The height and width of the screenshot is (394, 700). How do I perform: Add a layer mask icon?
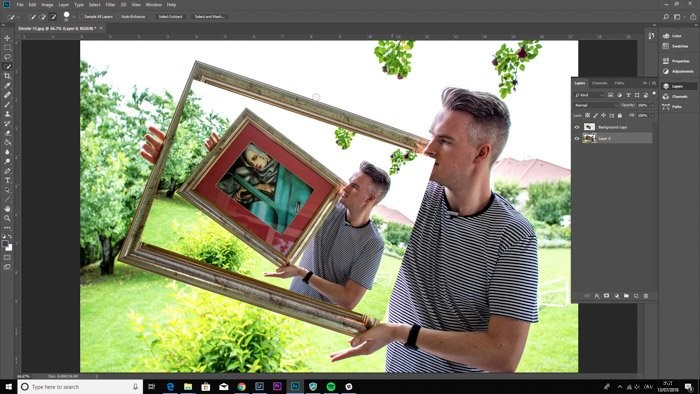[x=606, y=296]
